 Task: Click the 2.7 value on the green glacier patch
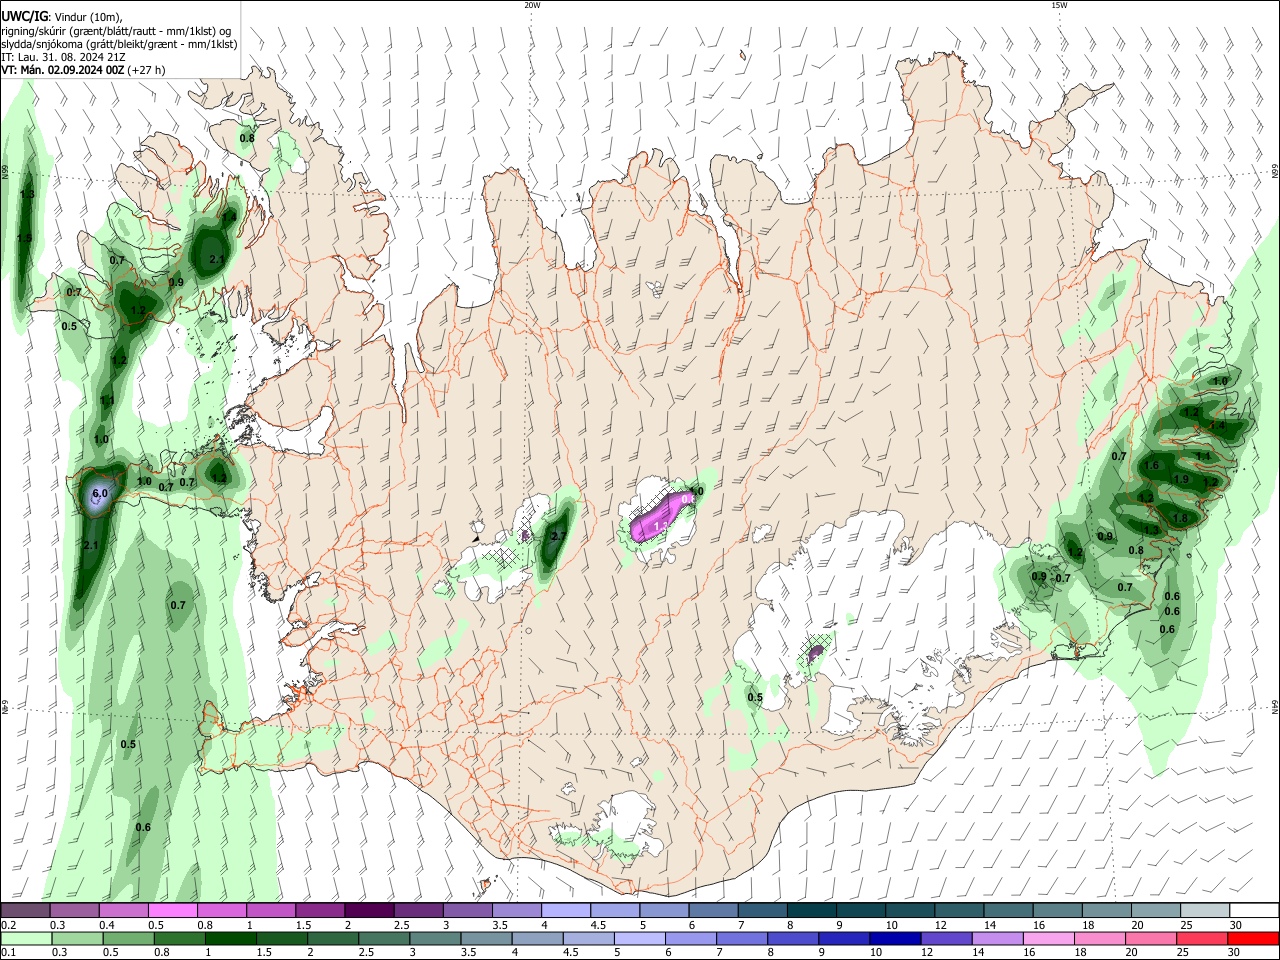click(x=558, y=536)
